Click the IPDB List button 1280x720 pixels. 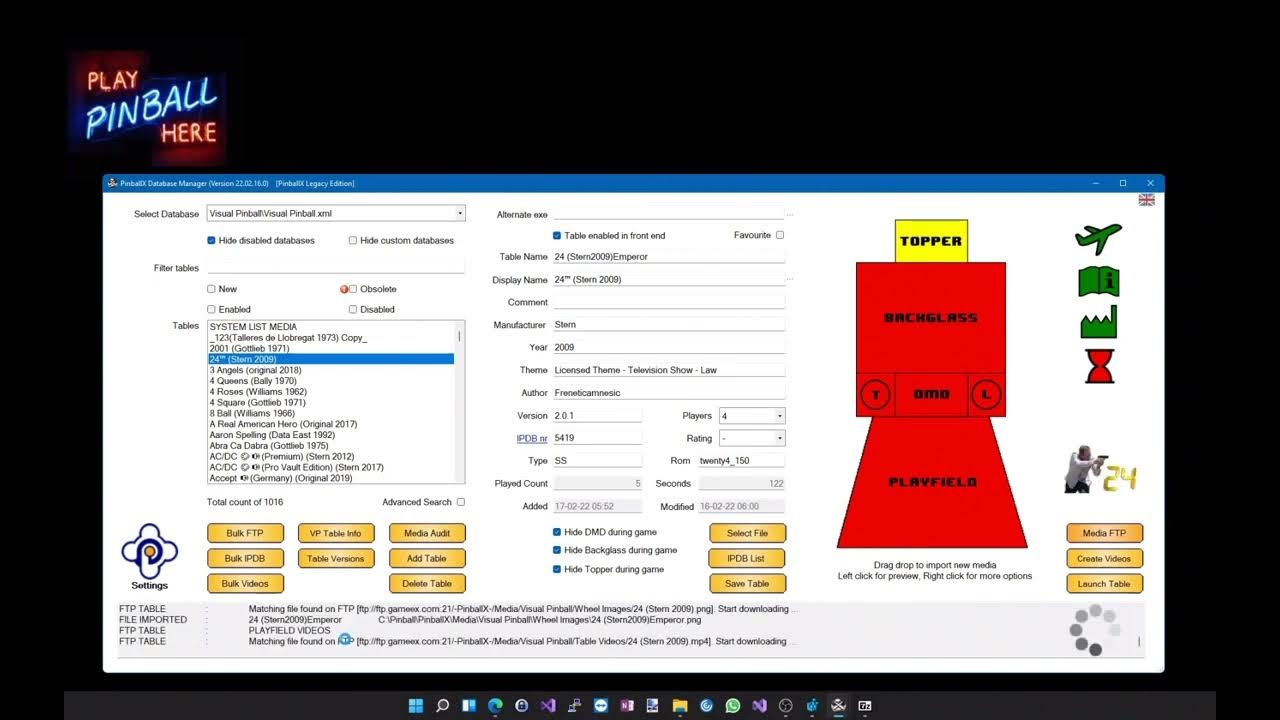(747, 558)
